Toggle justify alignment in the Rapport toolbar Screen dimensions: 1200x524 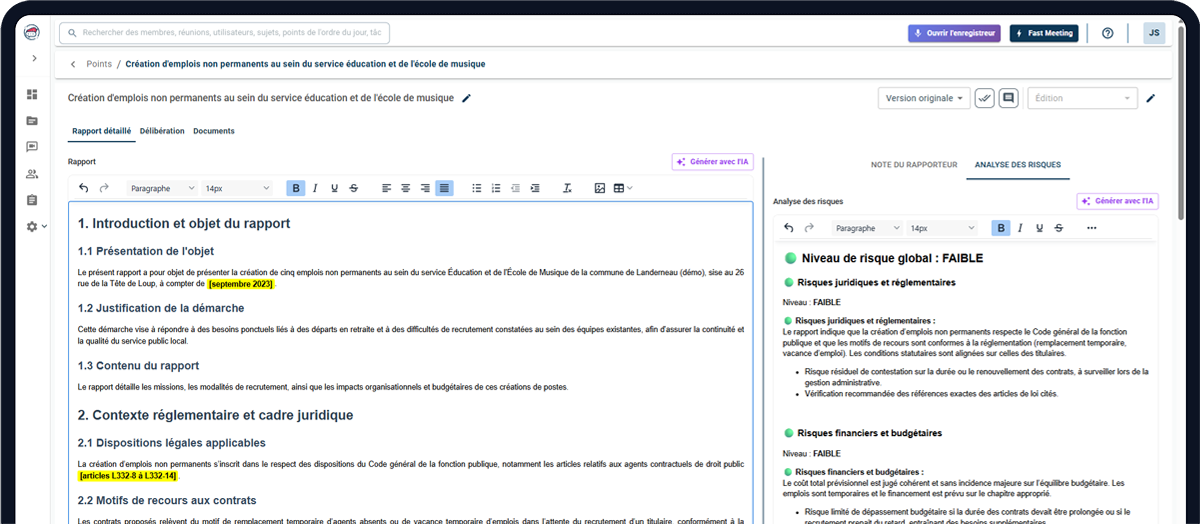444,188
